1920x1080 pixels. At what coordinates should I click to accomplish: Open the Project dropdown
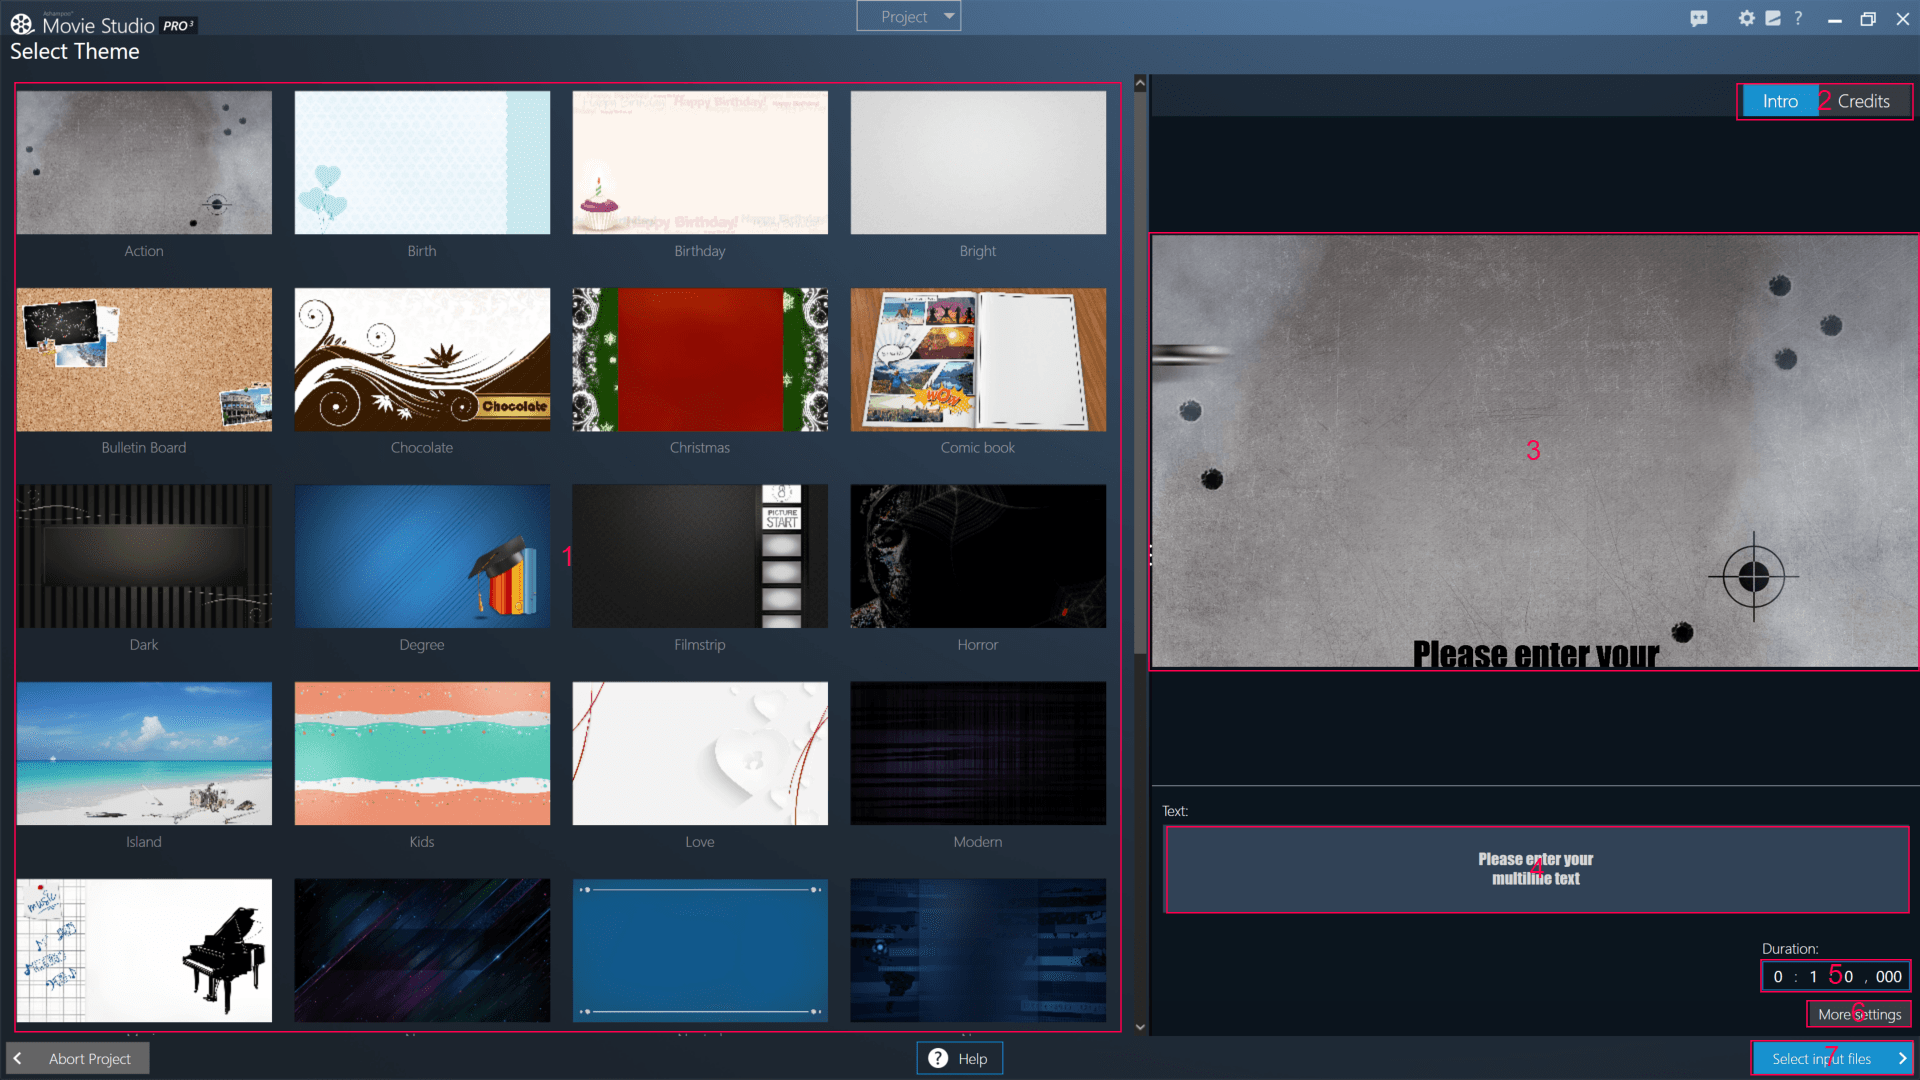(908, 16)
